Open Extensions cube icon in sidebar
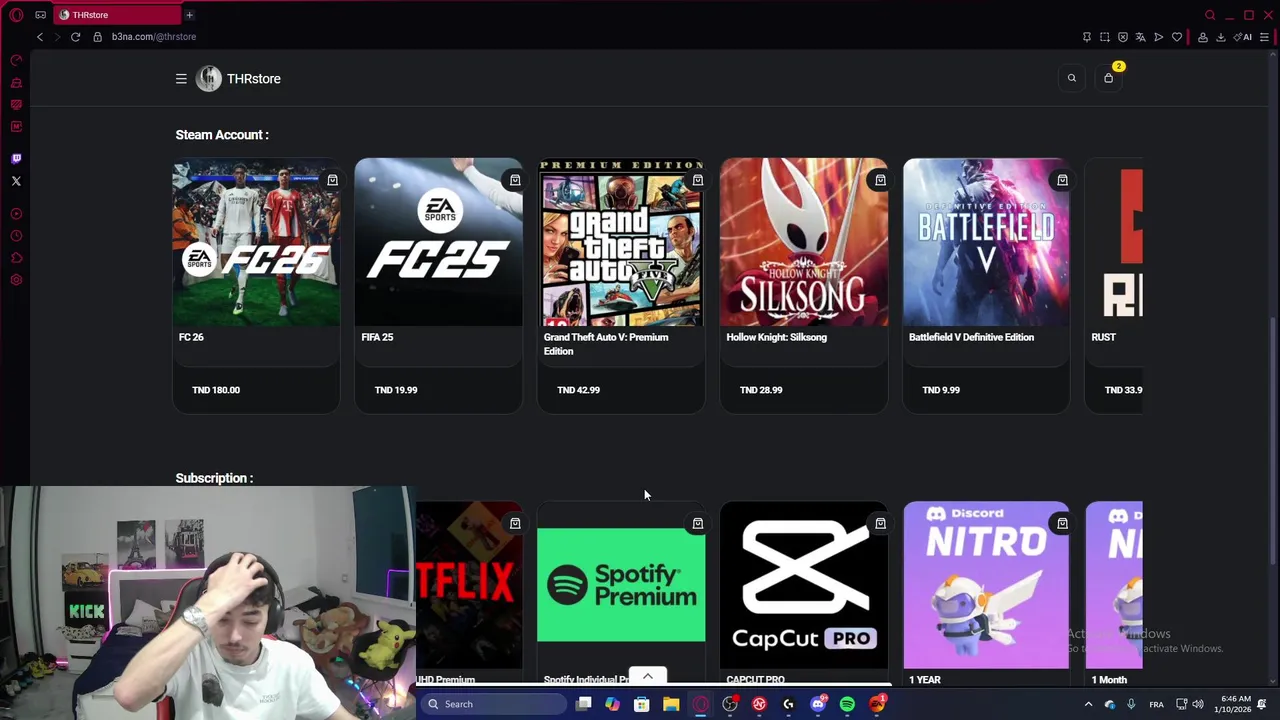The width and height of the screenshot is (1280, 720). click(x=16, y=258)
